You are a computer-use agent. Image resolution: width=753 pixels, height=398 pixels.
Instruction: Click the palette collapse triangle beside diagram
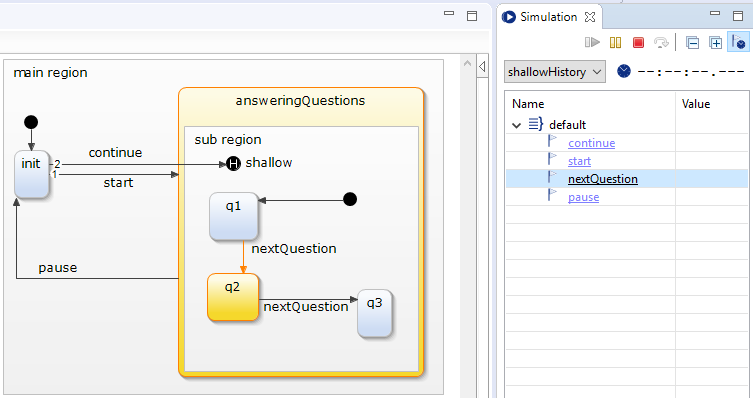(x=483, y=66)
